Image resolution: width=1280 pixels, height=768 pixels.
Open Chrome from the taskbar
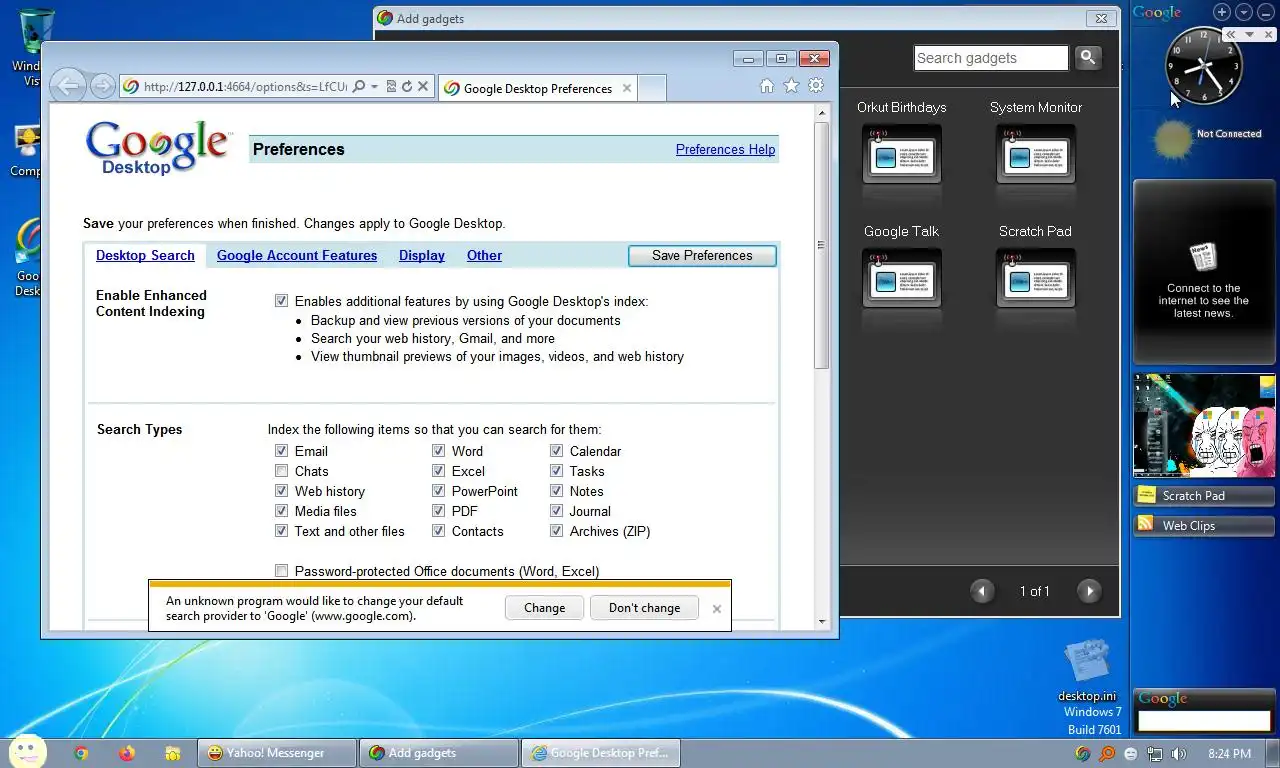coord(81,753)
